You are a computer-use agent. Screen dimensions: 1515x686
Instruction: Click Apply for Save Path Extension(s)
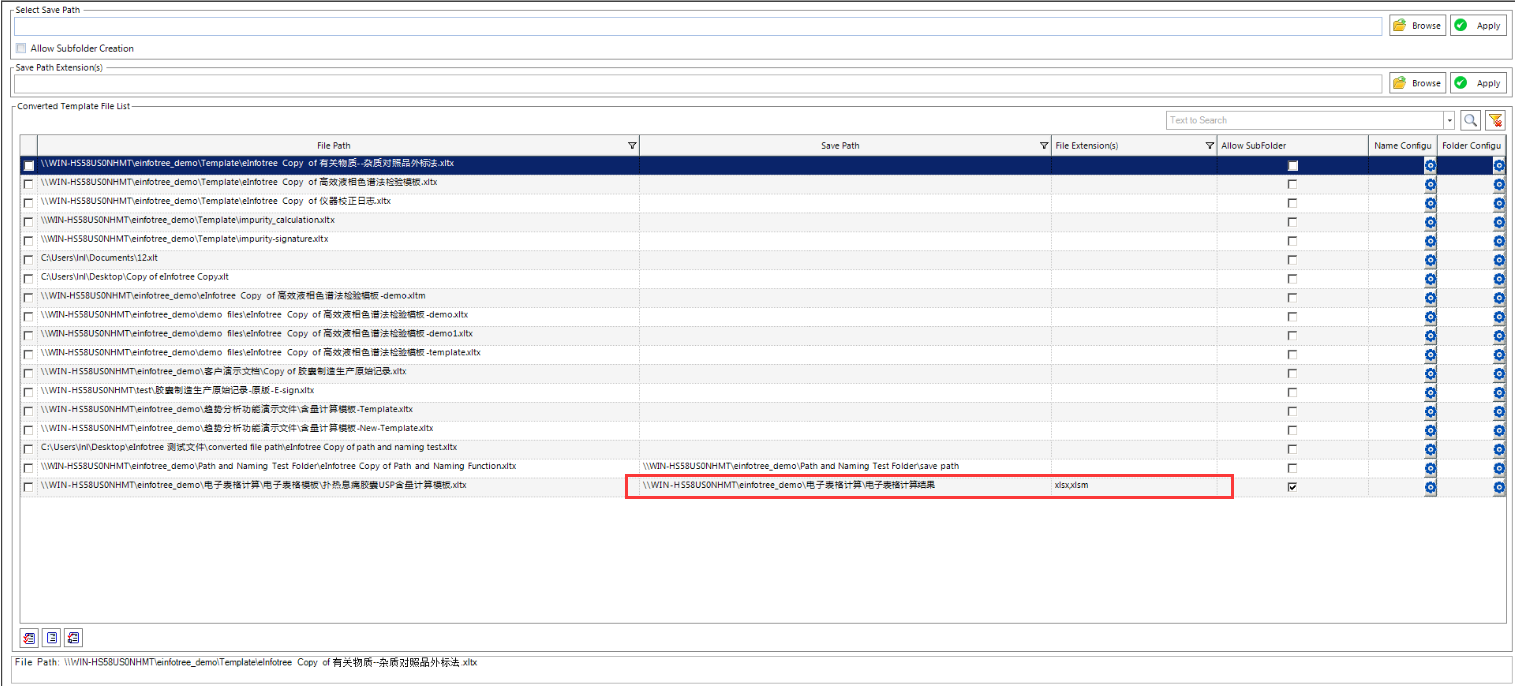[x=1479, y=83]
